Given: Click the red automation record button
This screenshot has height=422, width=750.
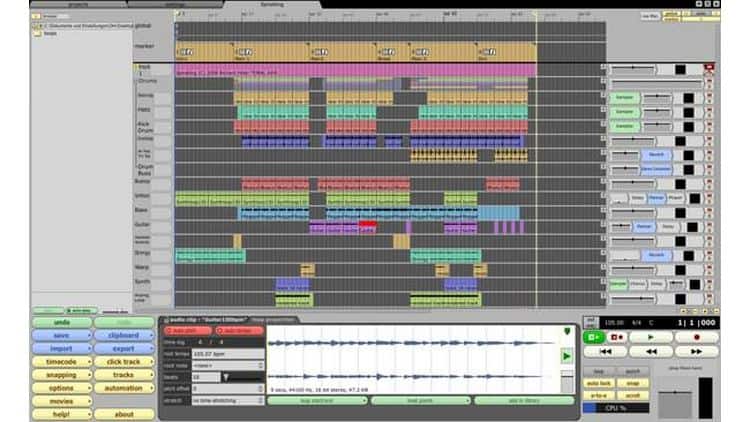Looking at the screenshot, I should click(x=617, y=337).
